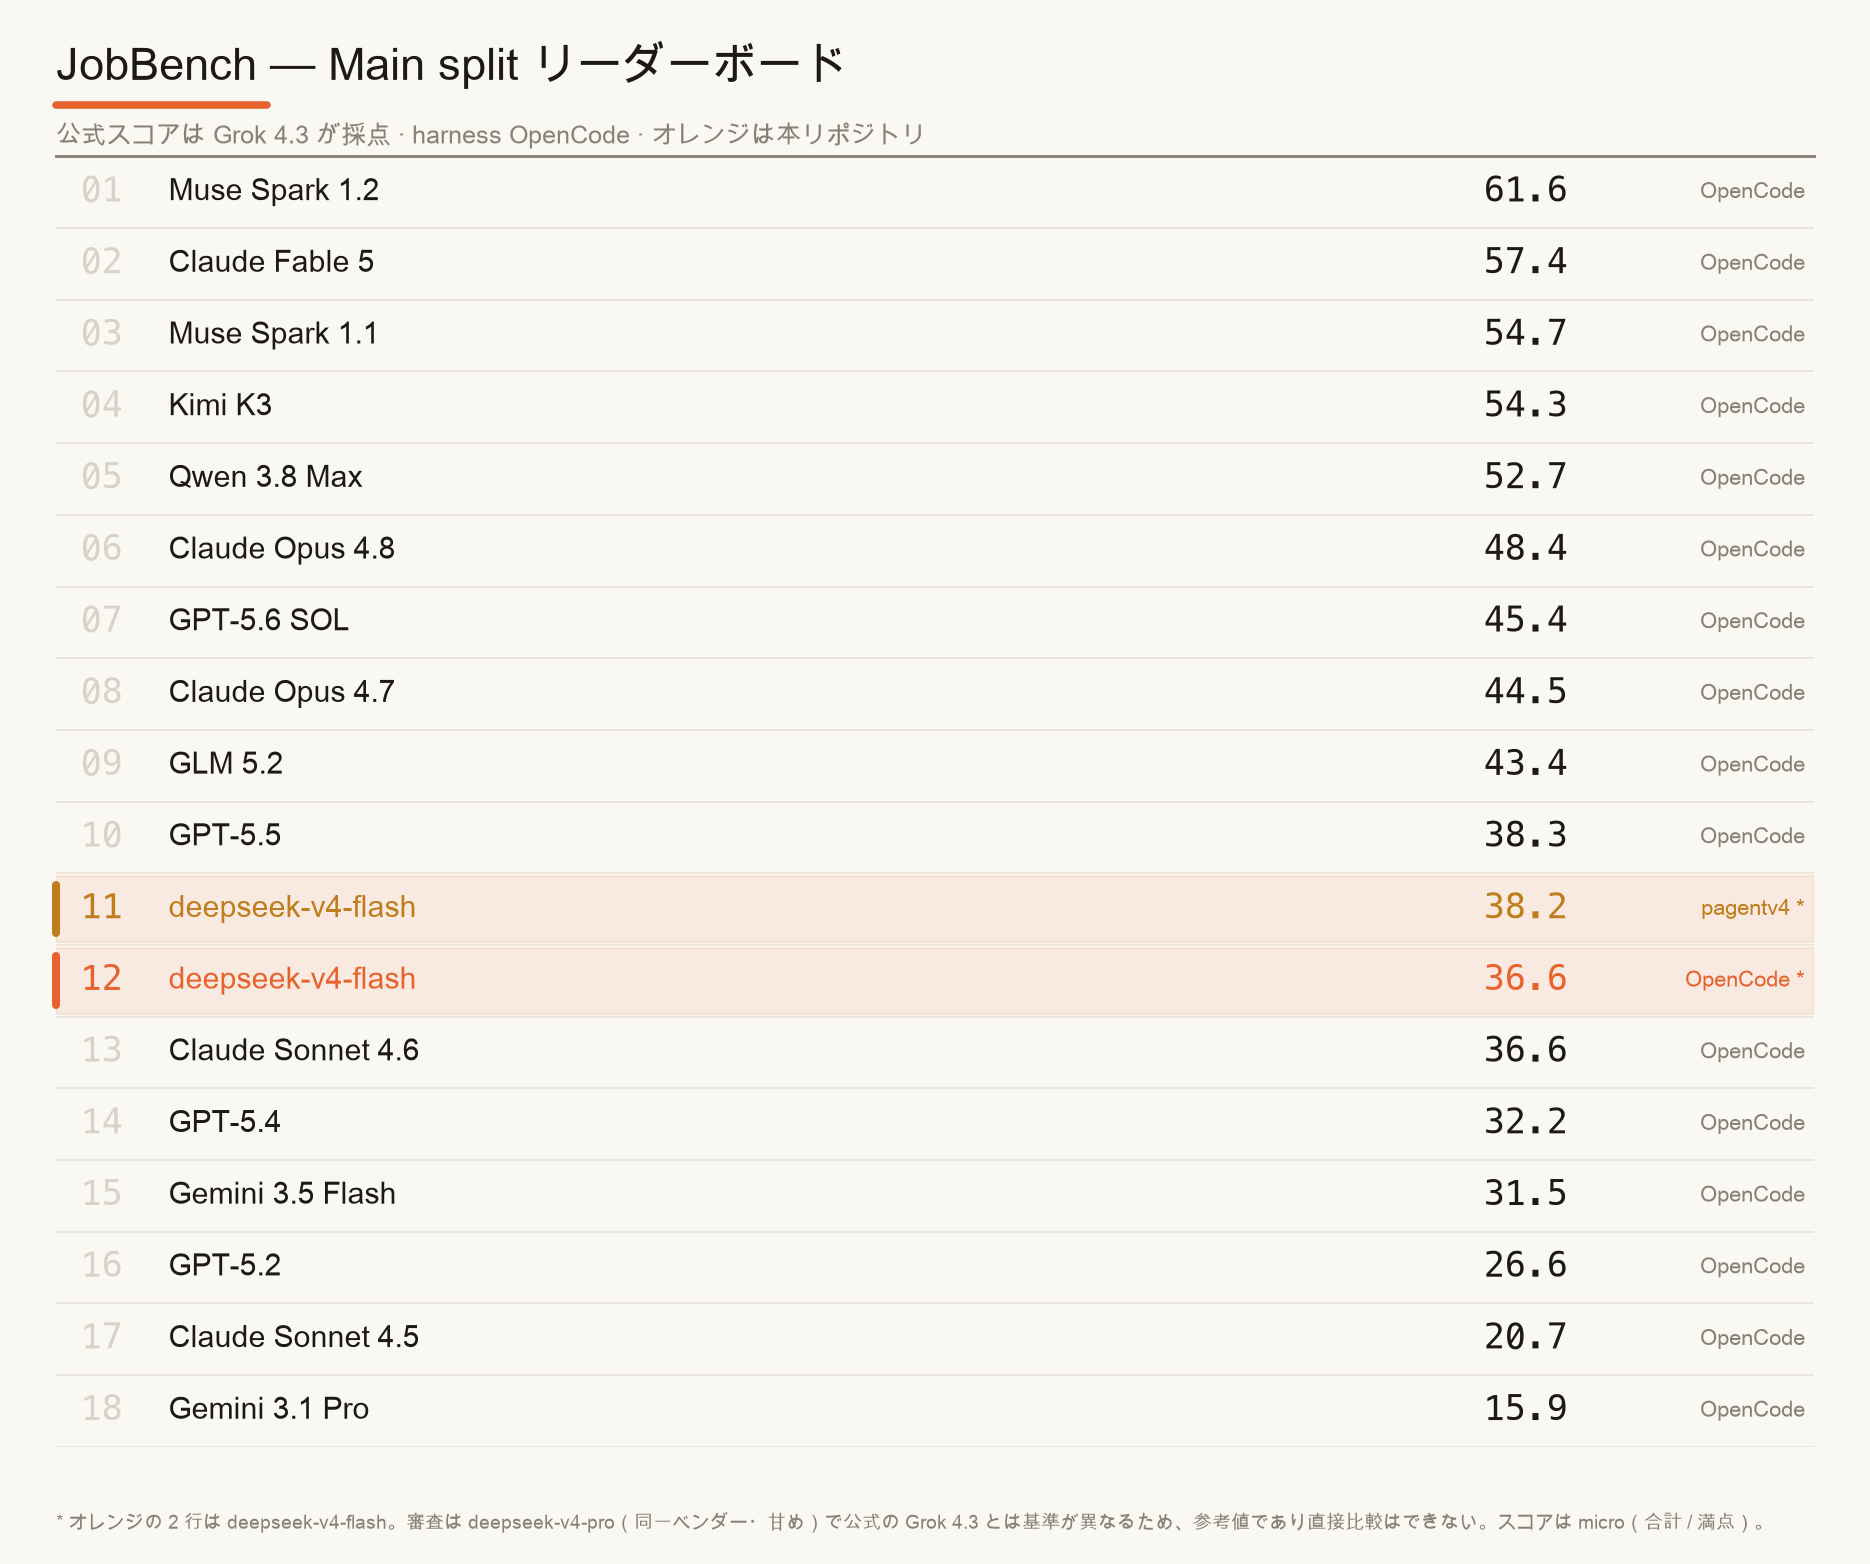This screenshot has width=1870, height=1564.
Task: Select Qwen 3.8 Max model name
Action: tap(265, 477)
